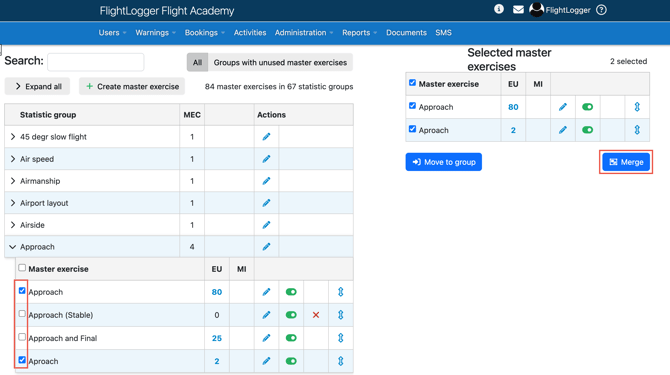Open the Activities menu item

pyautogui.click(x=250, y=32)
